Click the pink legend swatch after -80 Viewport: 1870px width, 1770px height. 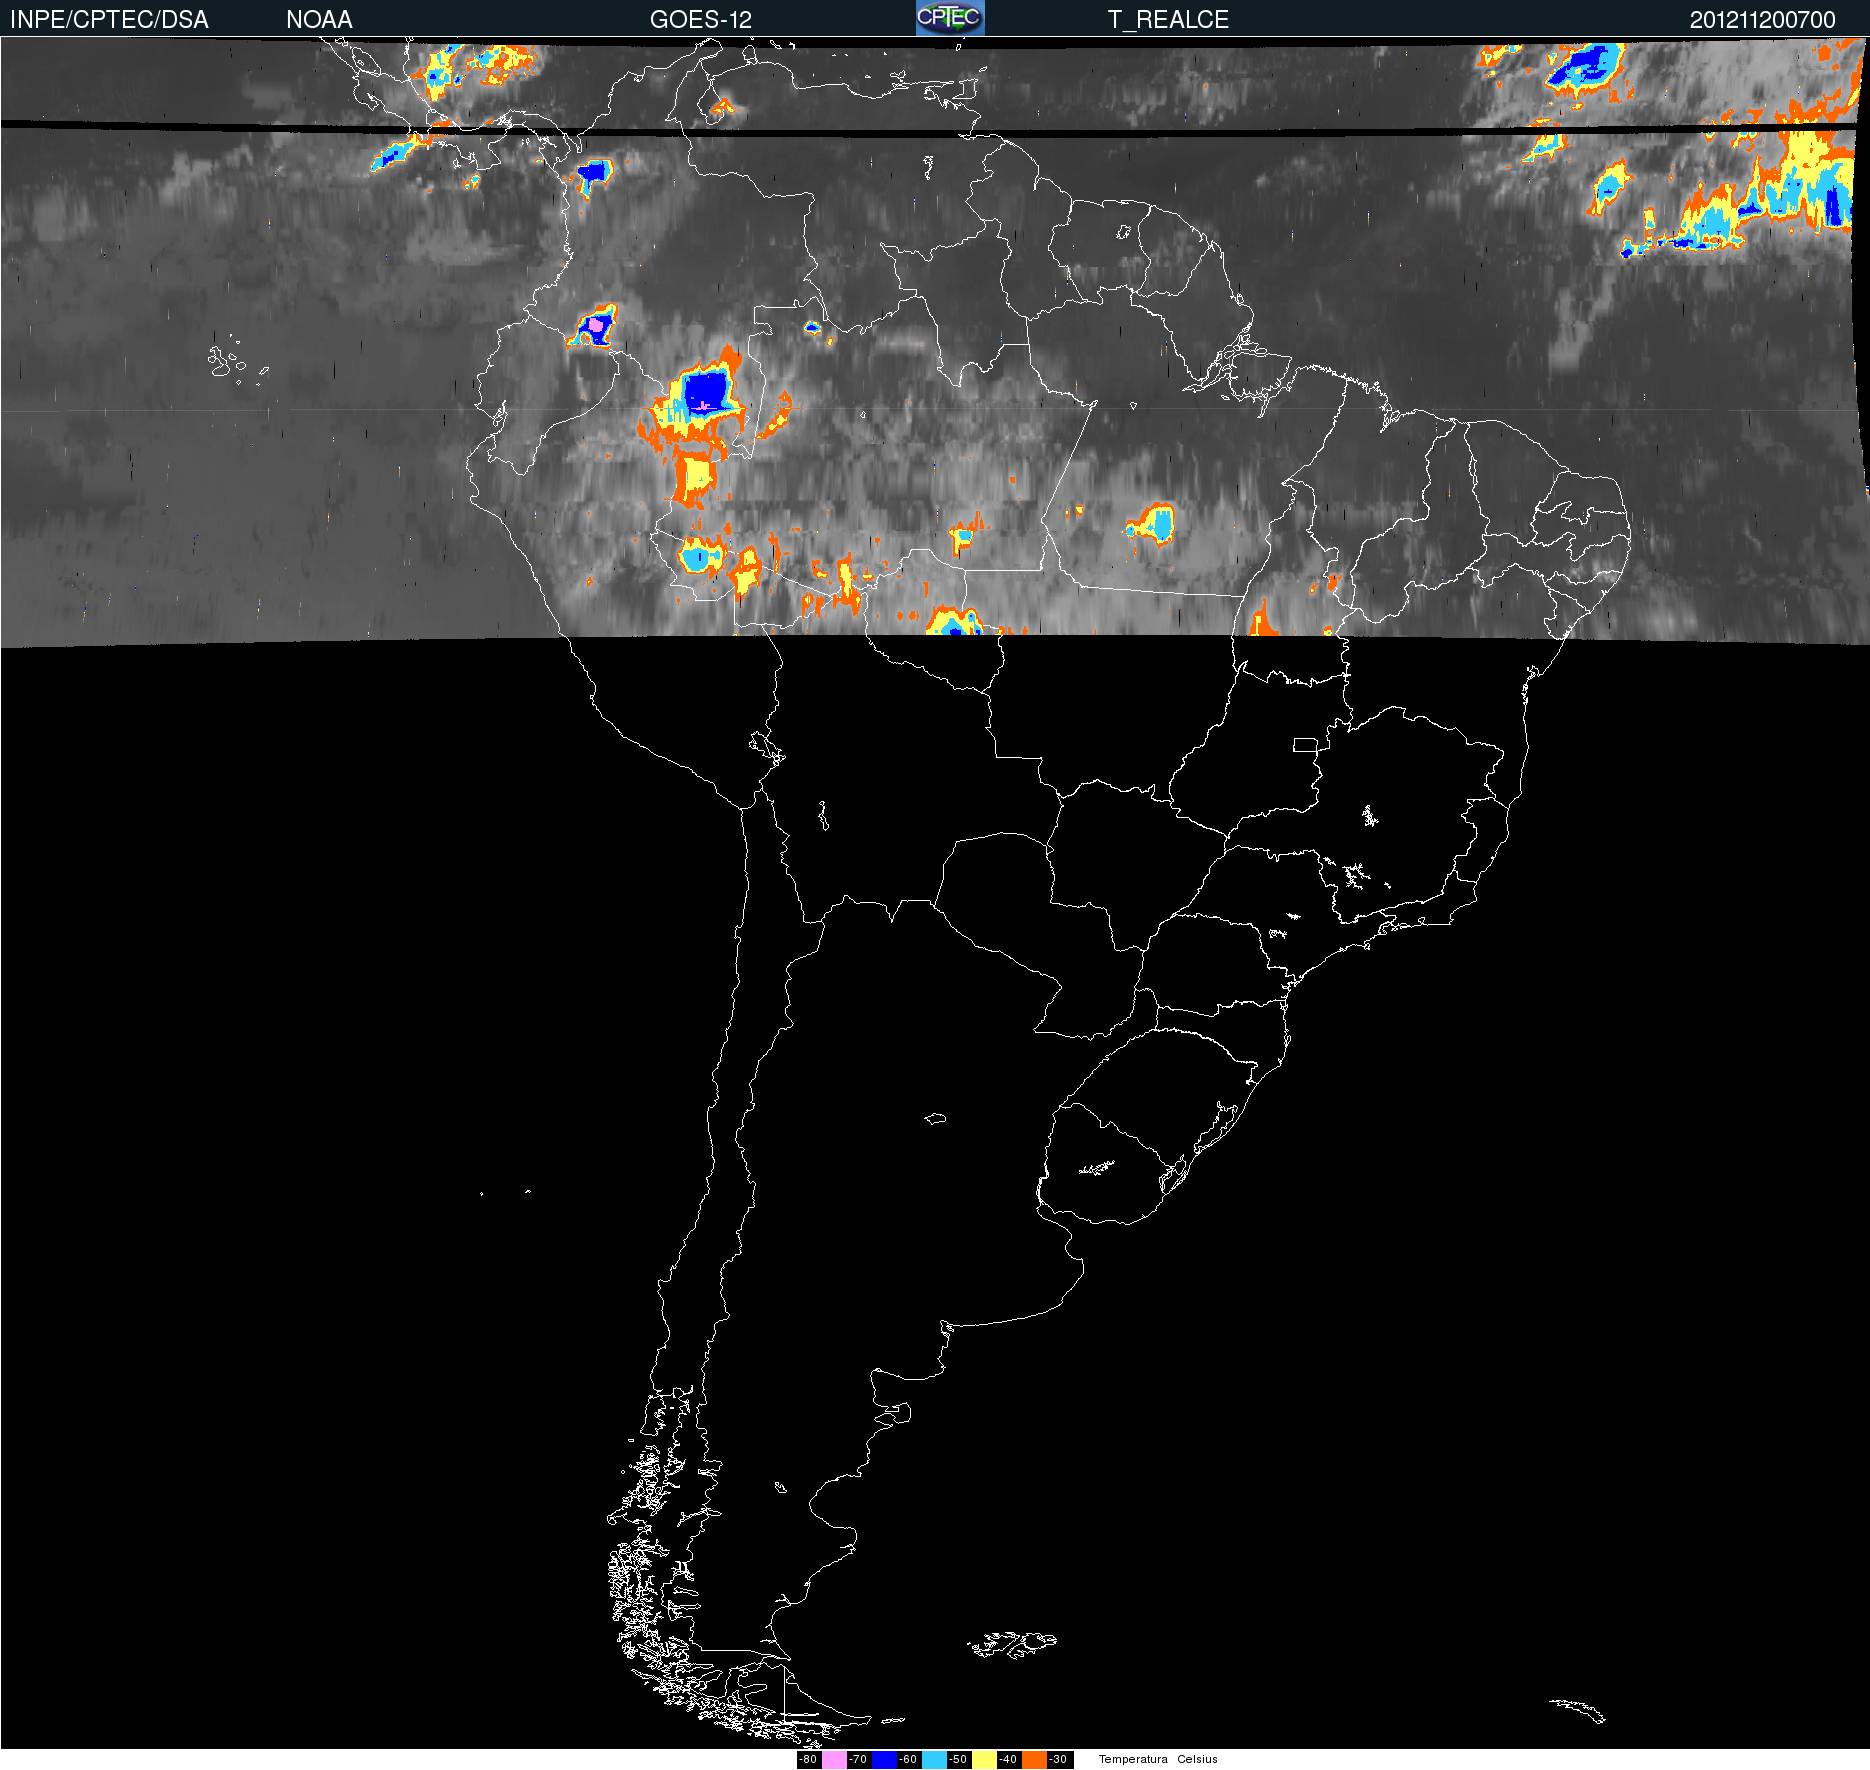834,1760
